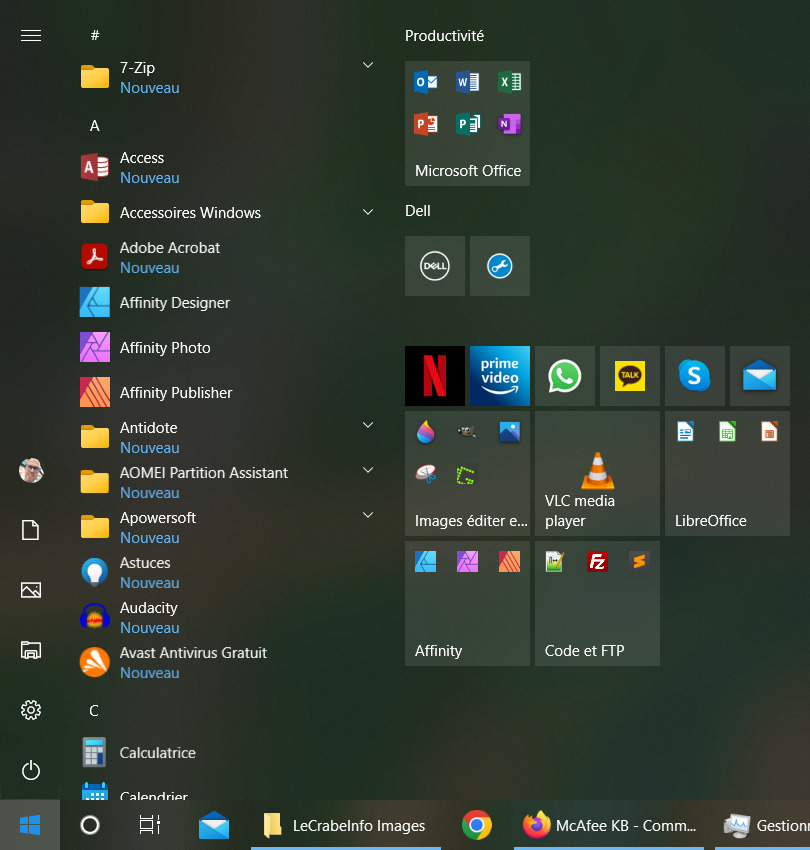Viewport: 810px width, 850px height.
Task: Click the Dell group title
Action: (417, 211)
